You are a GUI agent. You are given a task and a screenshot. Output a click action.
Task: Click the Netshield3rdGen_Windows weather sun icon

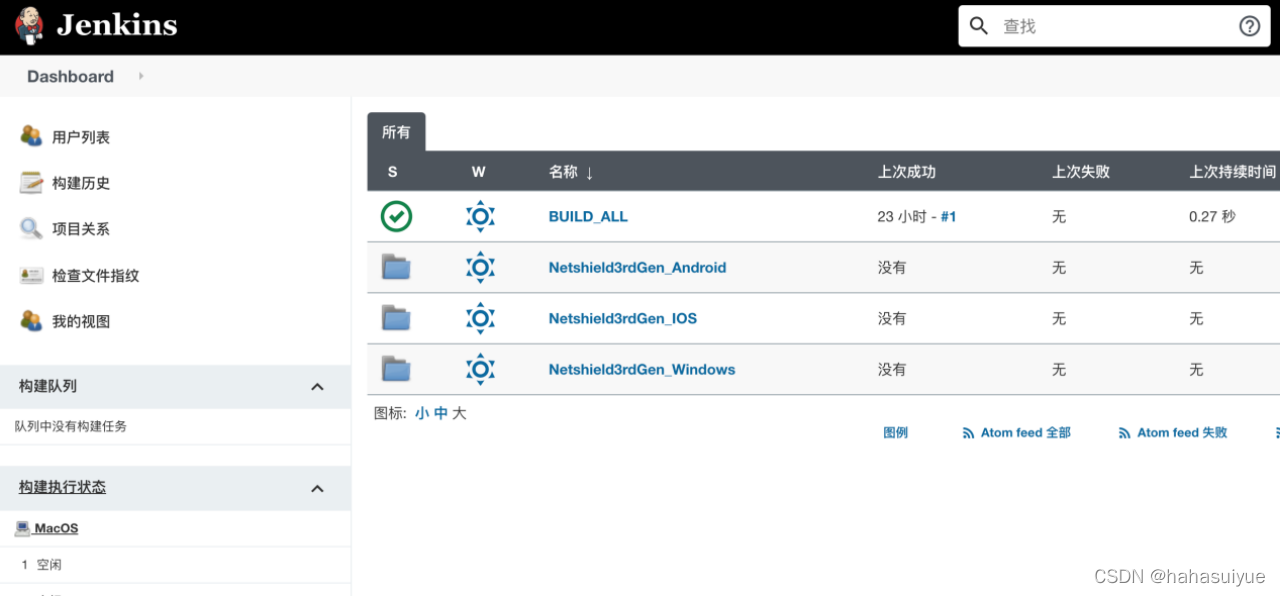tap(481, 369)
